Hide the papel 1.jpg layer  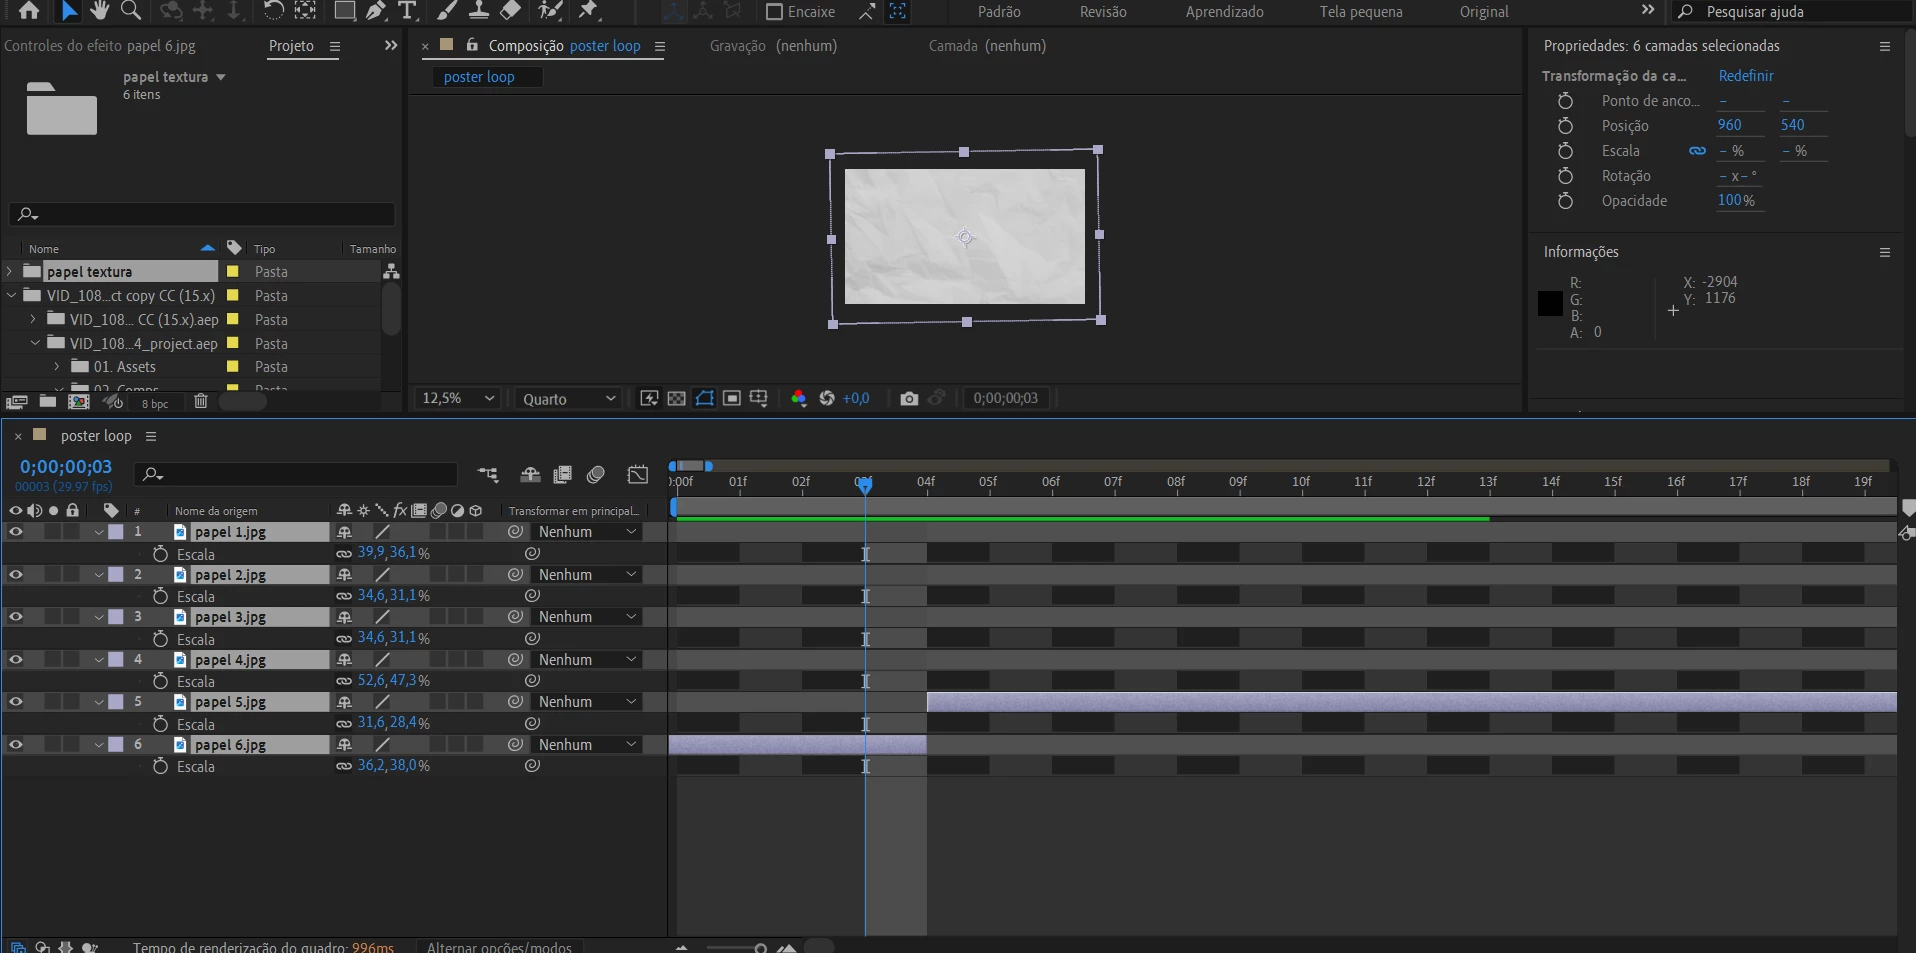point(16,532)
